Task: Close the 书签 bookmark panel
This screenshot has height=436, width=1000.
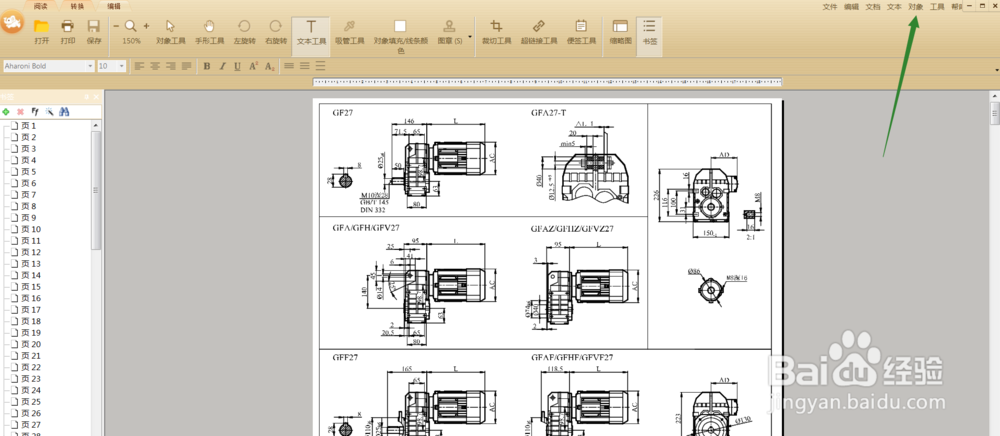Action: (x=96, y=97)
